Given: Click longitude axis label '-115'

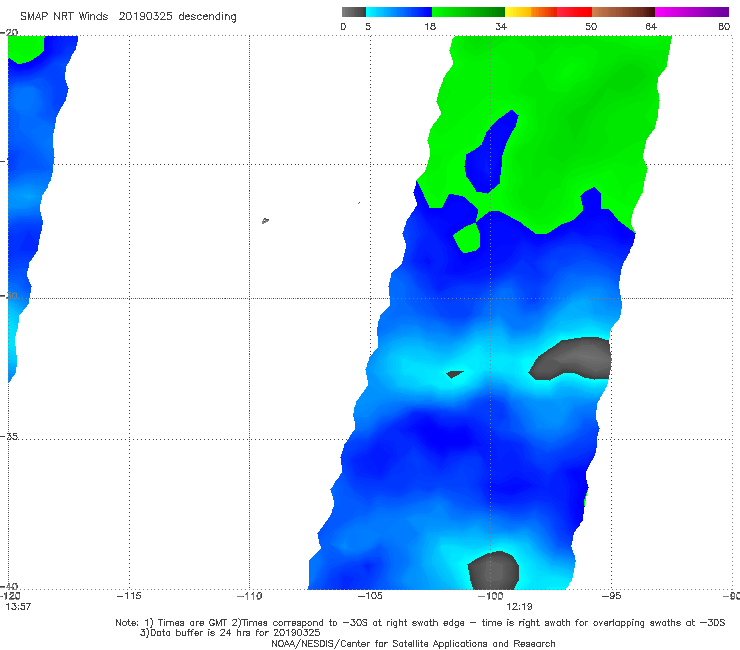Looking at the screenshot, I should (x=129, y=596).
